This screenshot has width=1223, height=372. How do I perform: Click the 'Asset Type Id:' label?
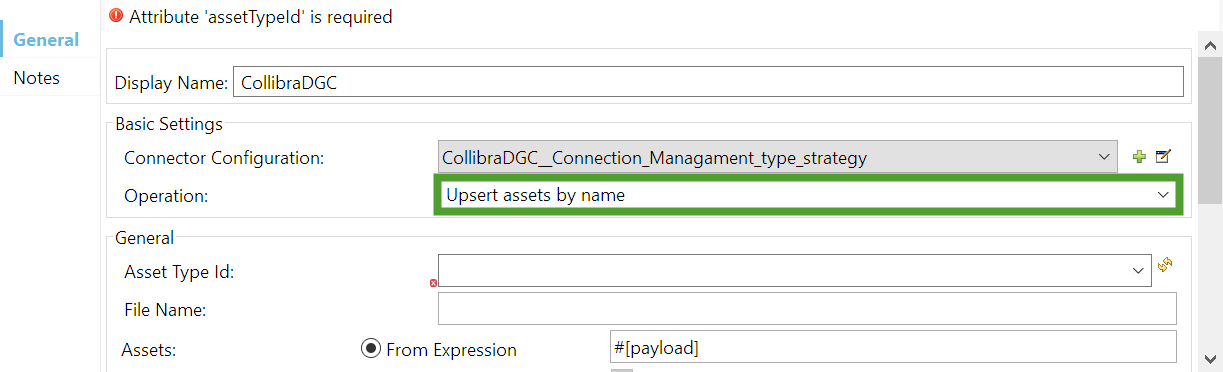coord(179,271)
